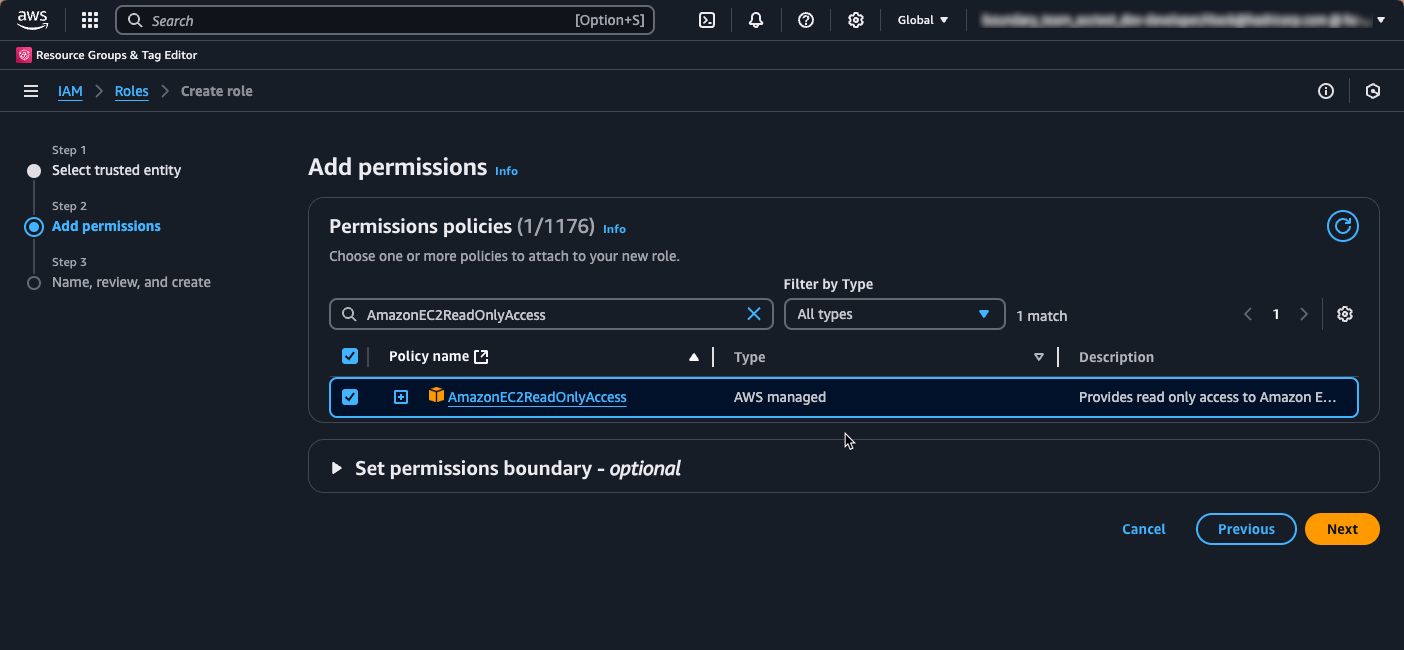Image resolution: width=1404 pixels, height=650 pixels.
Task: Open the services grid menu
Action: pos(90,20)
